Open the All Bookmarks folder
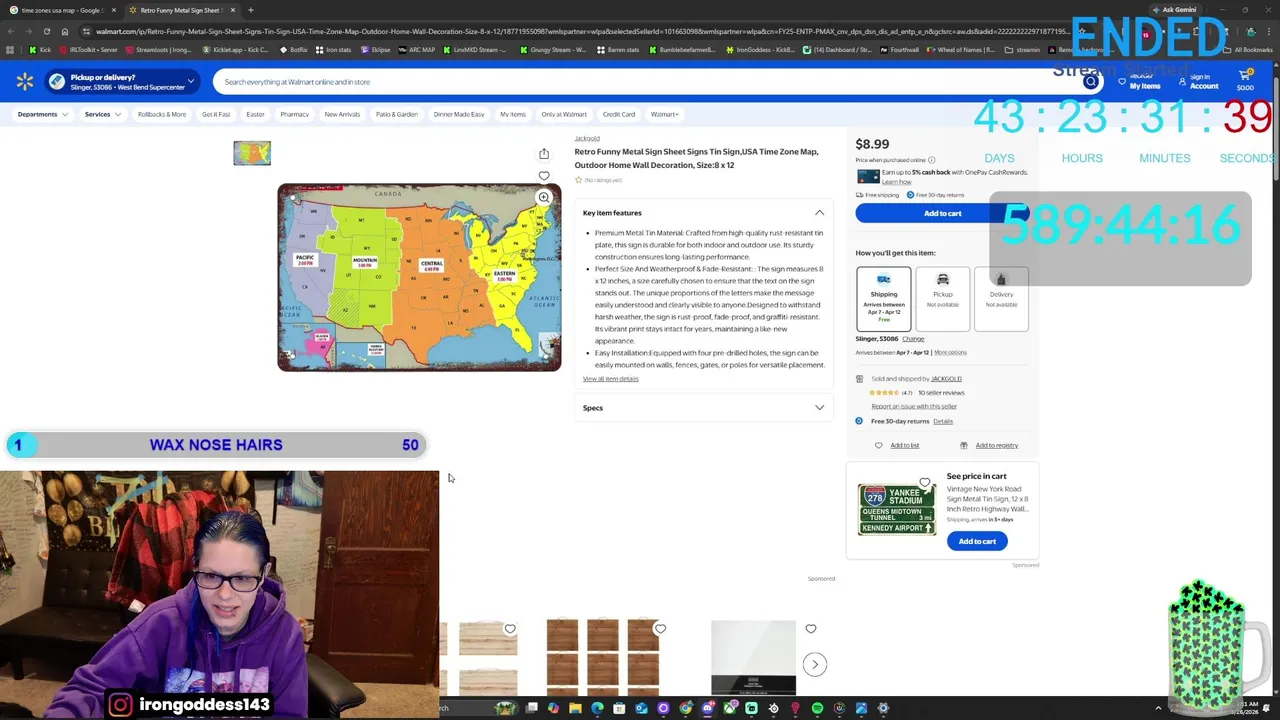 coord(1247,50)
